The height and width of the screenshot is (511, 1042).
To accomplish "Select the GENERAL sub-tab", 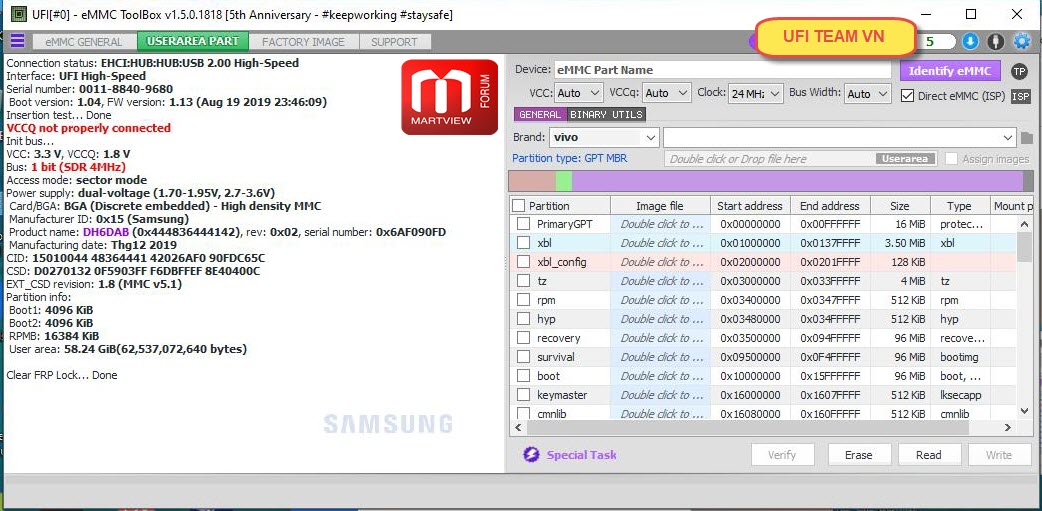I will tap(540, 114).
